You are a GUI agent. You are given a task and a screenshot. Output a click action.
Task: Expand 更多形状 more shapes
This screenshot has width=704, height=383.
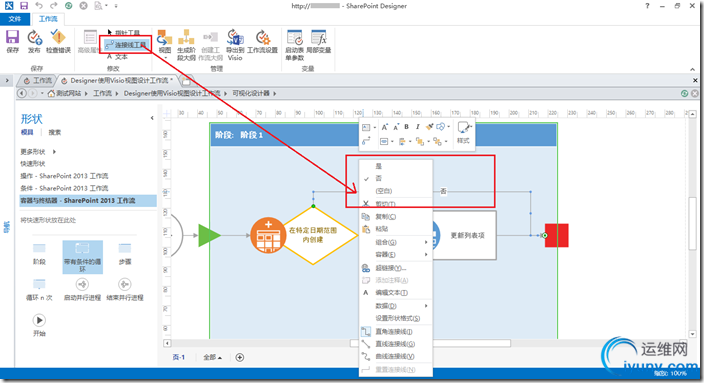click(38, 152)
